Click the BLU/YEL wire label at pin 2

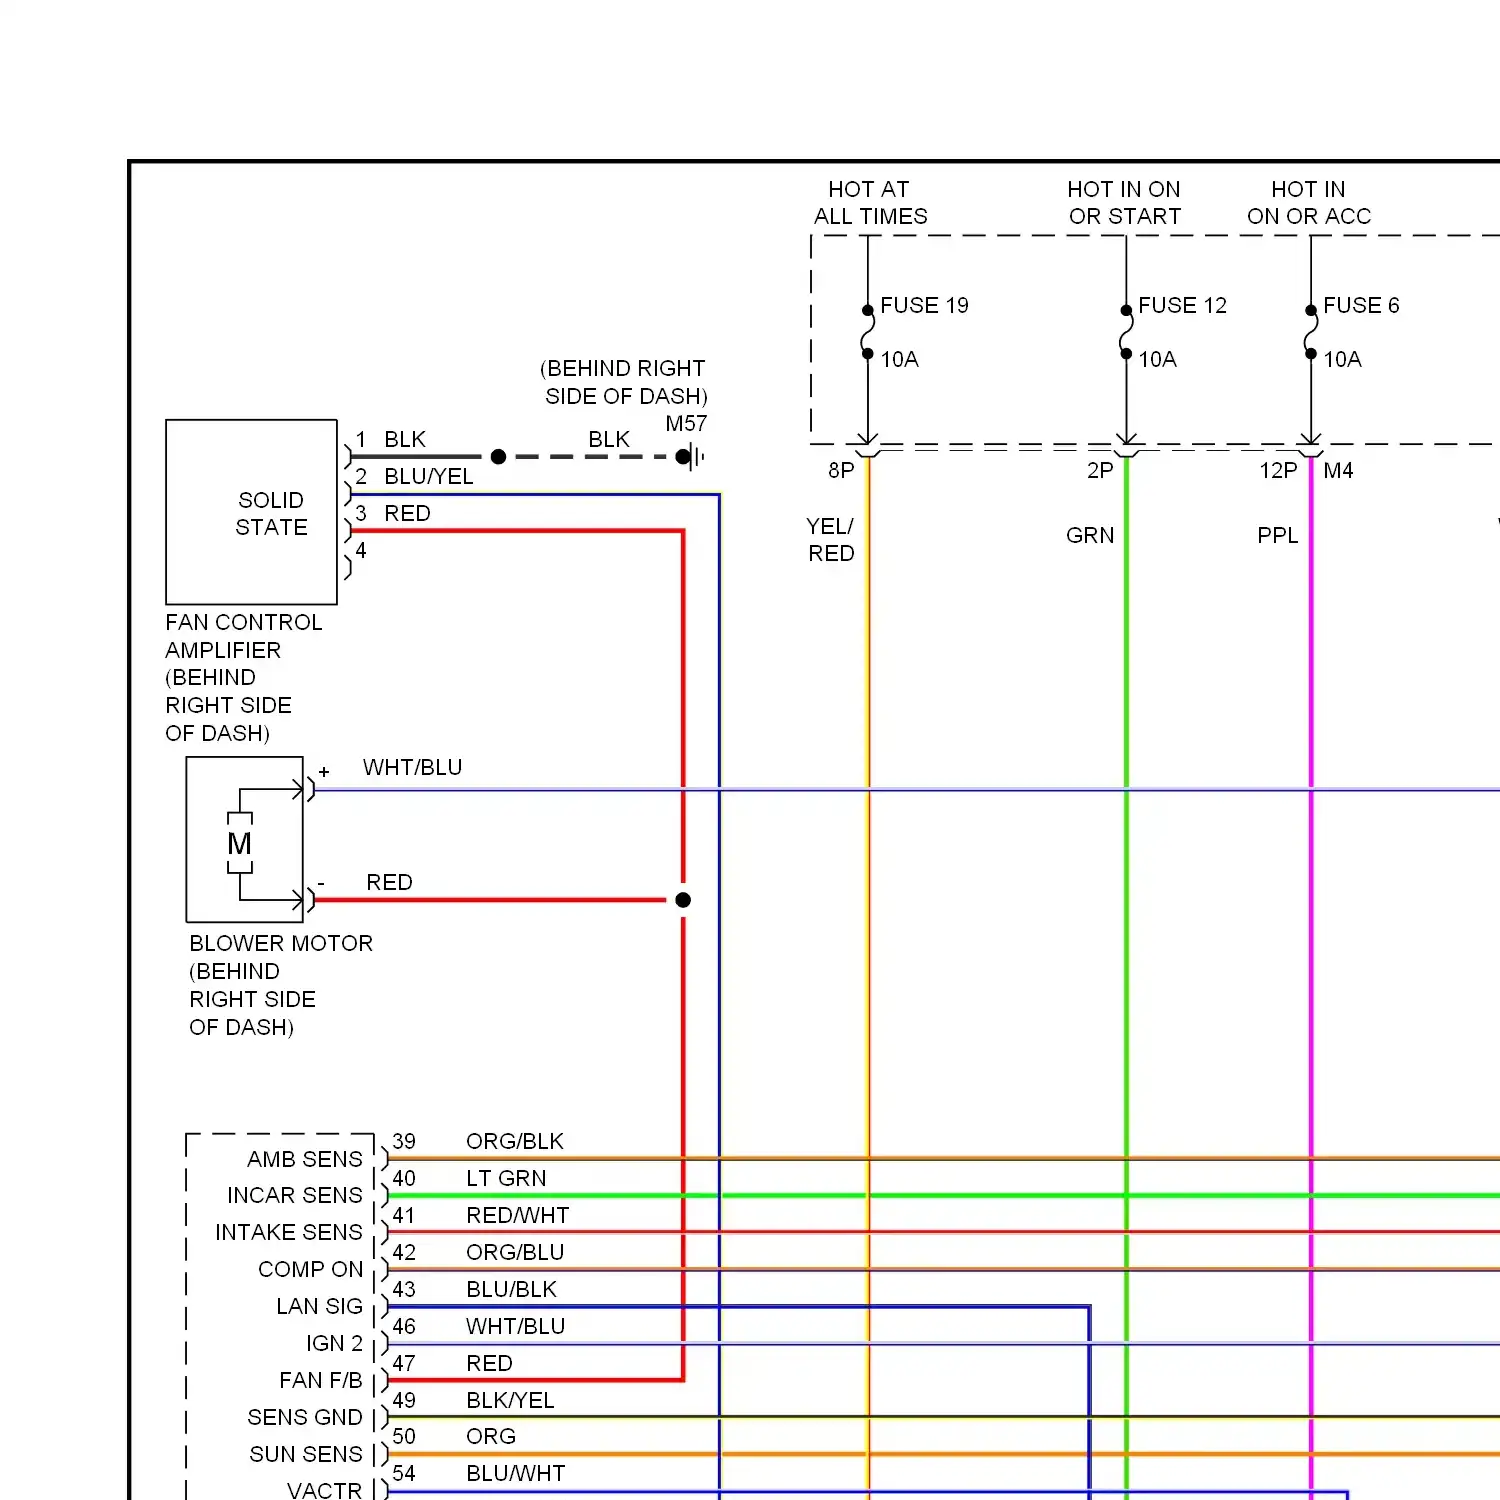(x=429, y=477)
